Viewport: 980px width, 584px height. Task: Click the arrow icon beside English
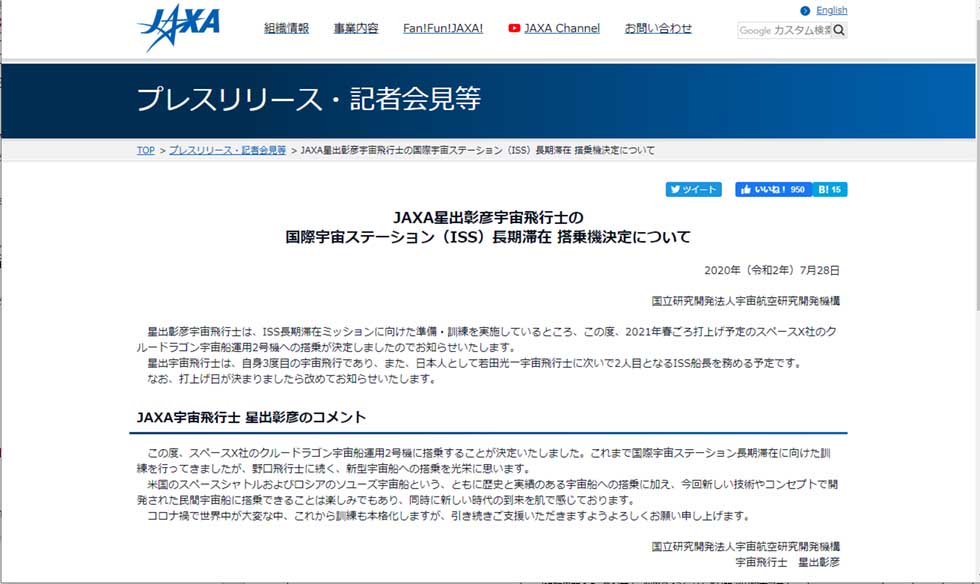tap(805, 11)
